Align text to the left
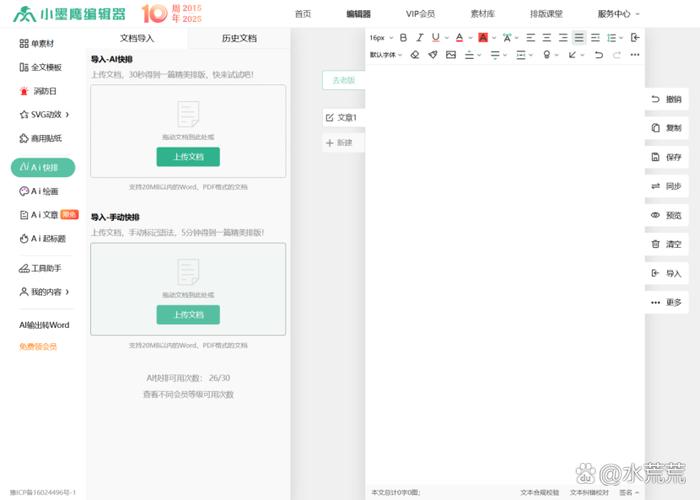 pos(530,38)
